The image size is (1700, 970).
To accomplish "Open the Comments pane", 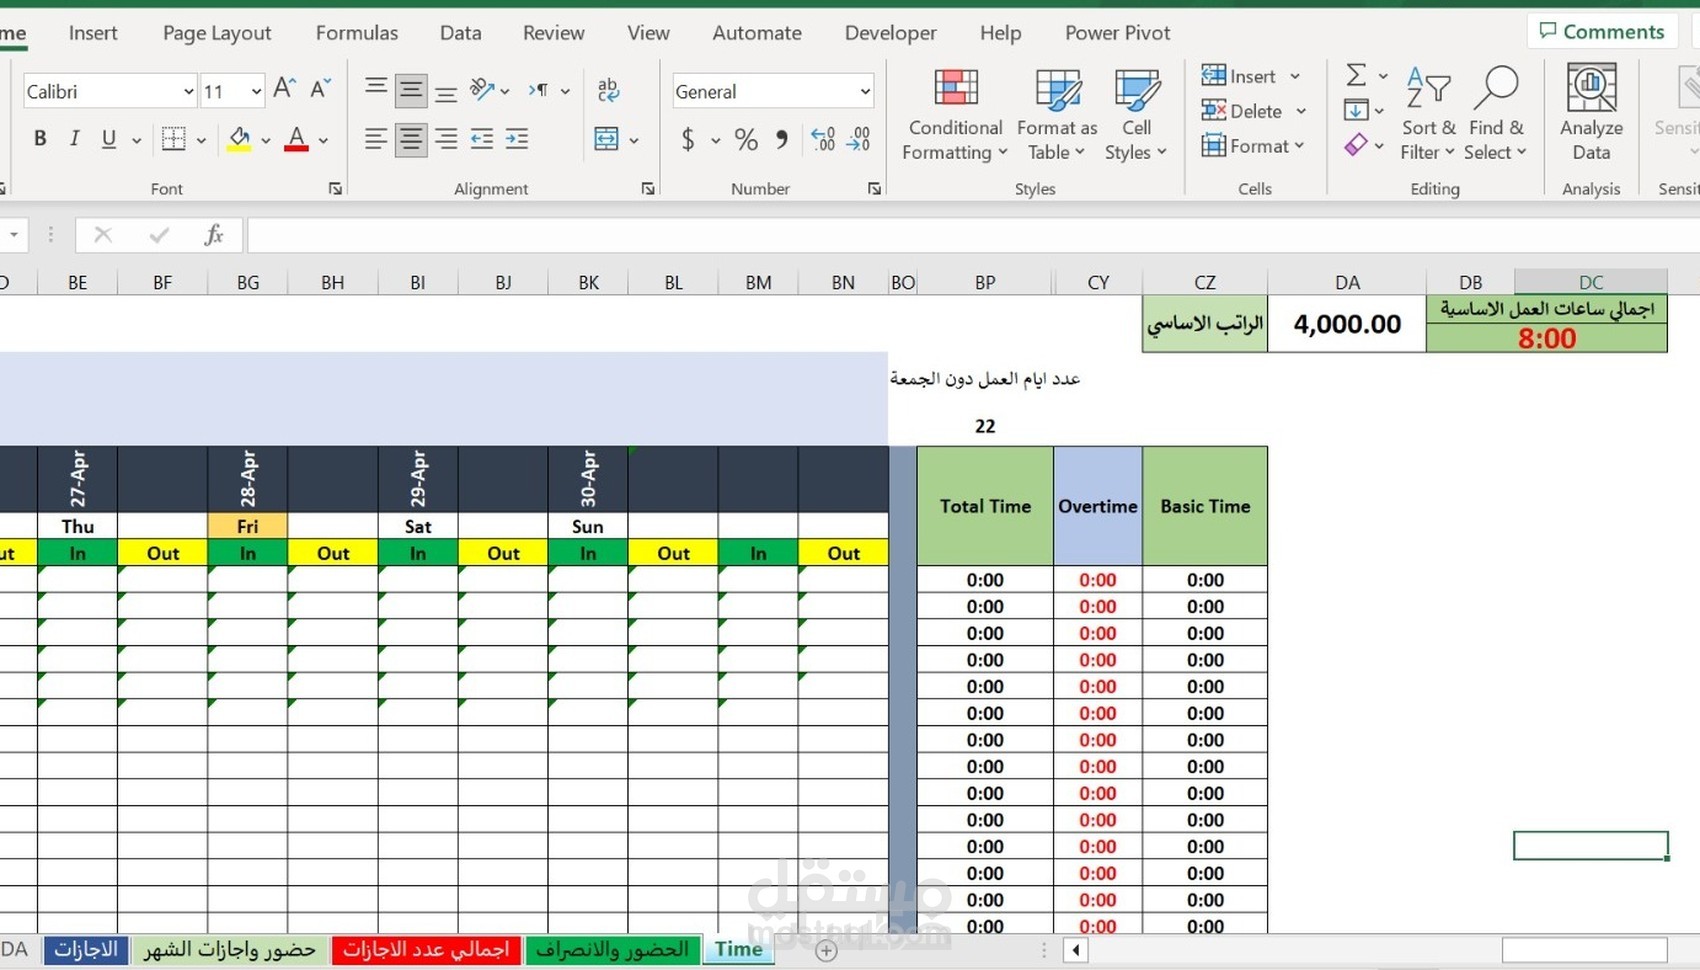I will pyautogui.click(x=1602, y=31).
